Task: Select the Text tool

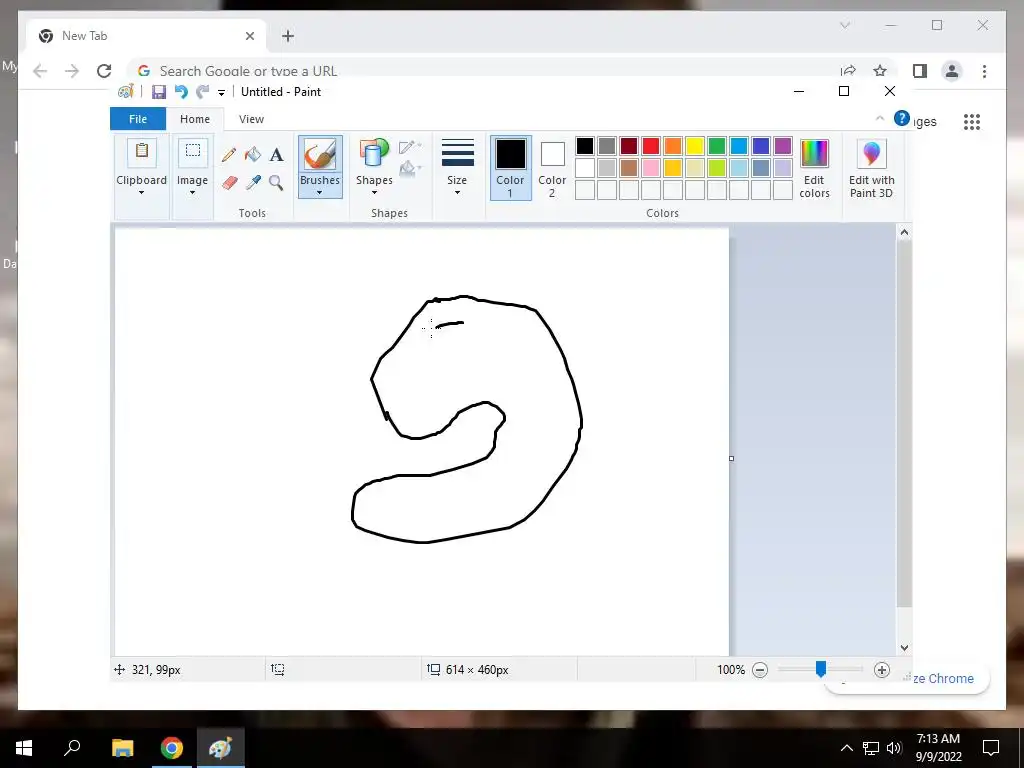Action: pos(276,155)
